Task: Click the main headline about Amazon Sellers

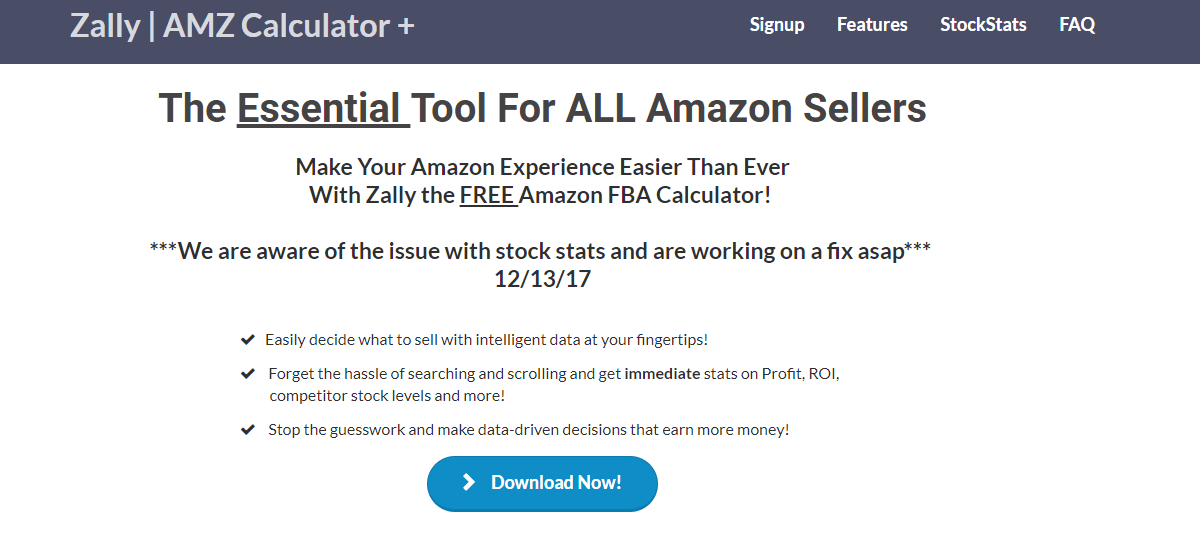Action: pos(542,108)
